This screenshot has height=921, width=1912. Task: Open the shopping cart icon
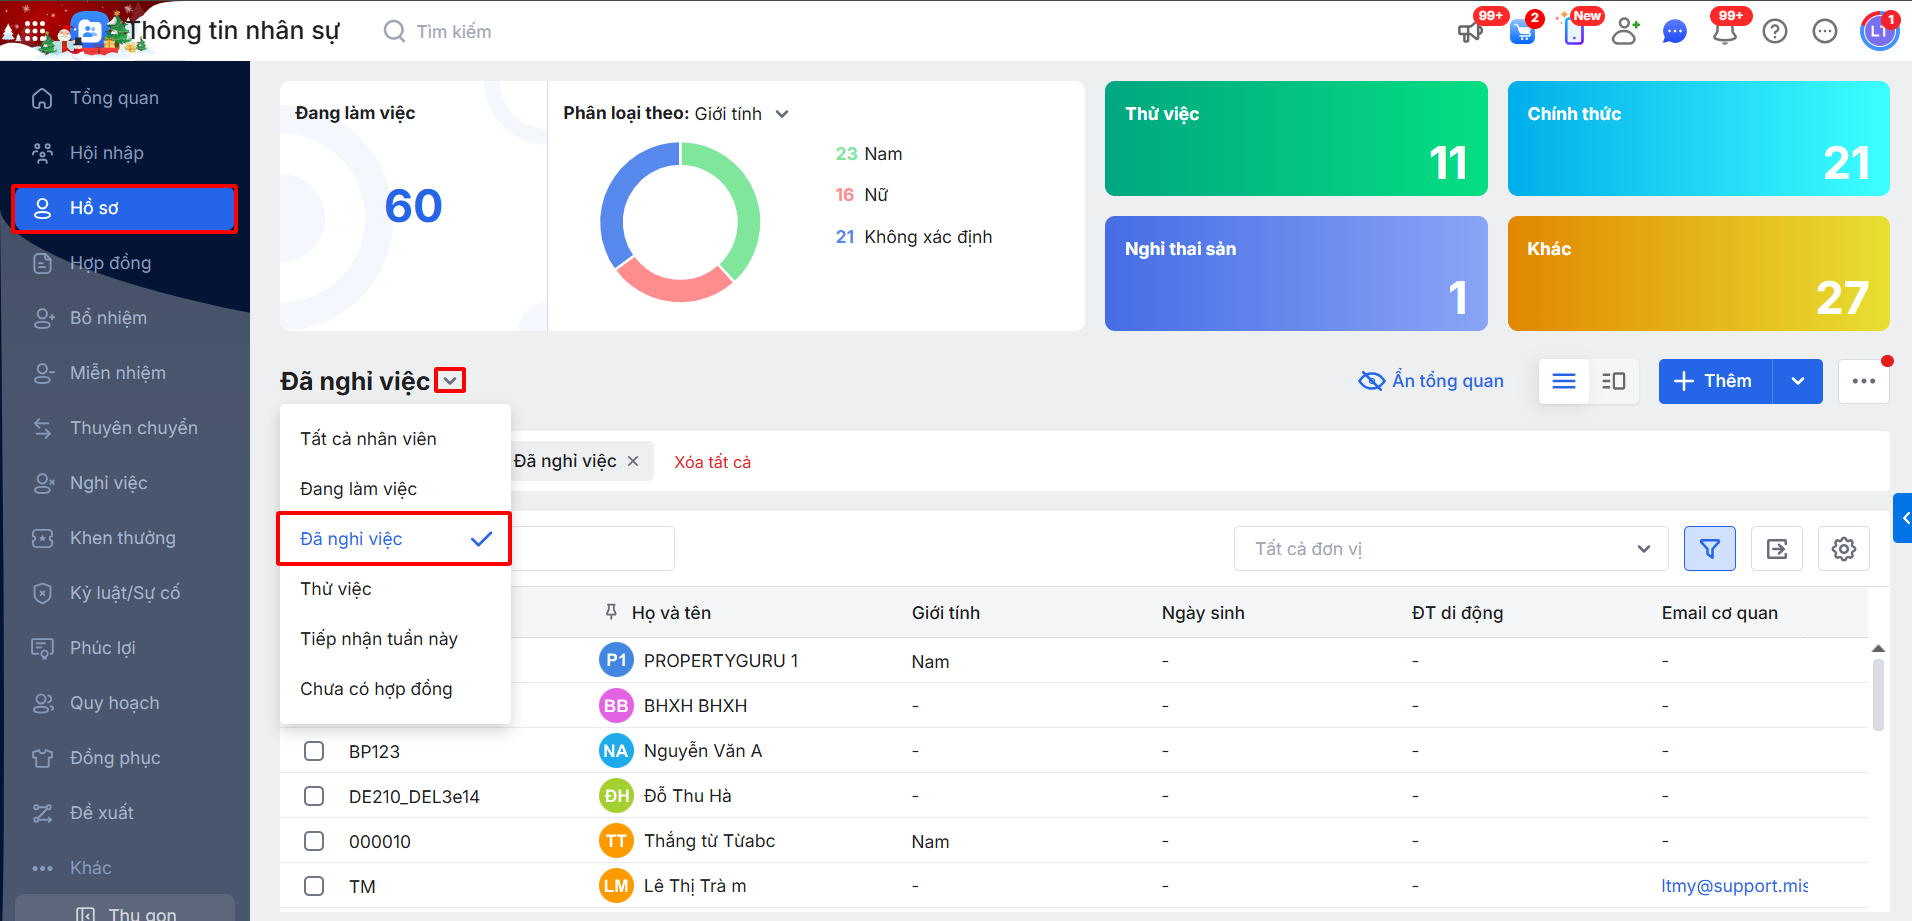(1522, 32)
